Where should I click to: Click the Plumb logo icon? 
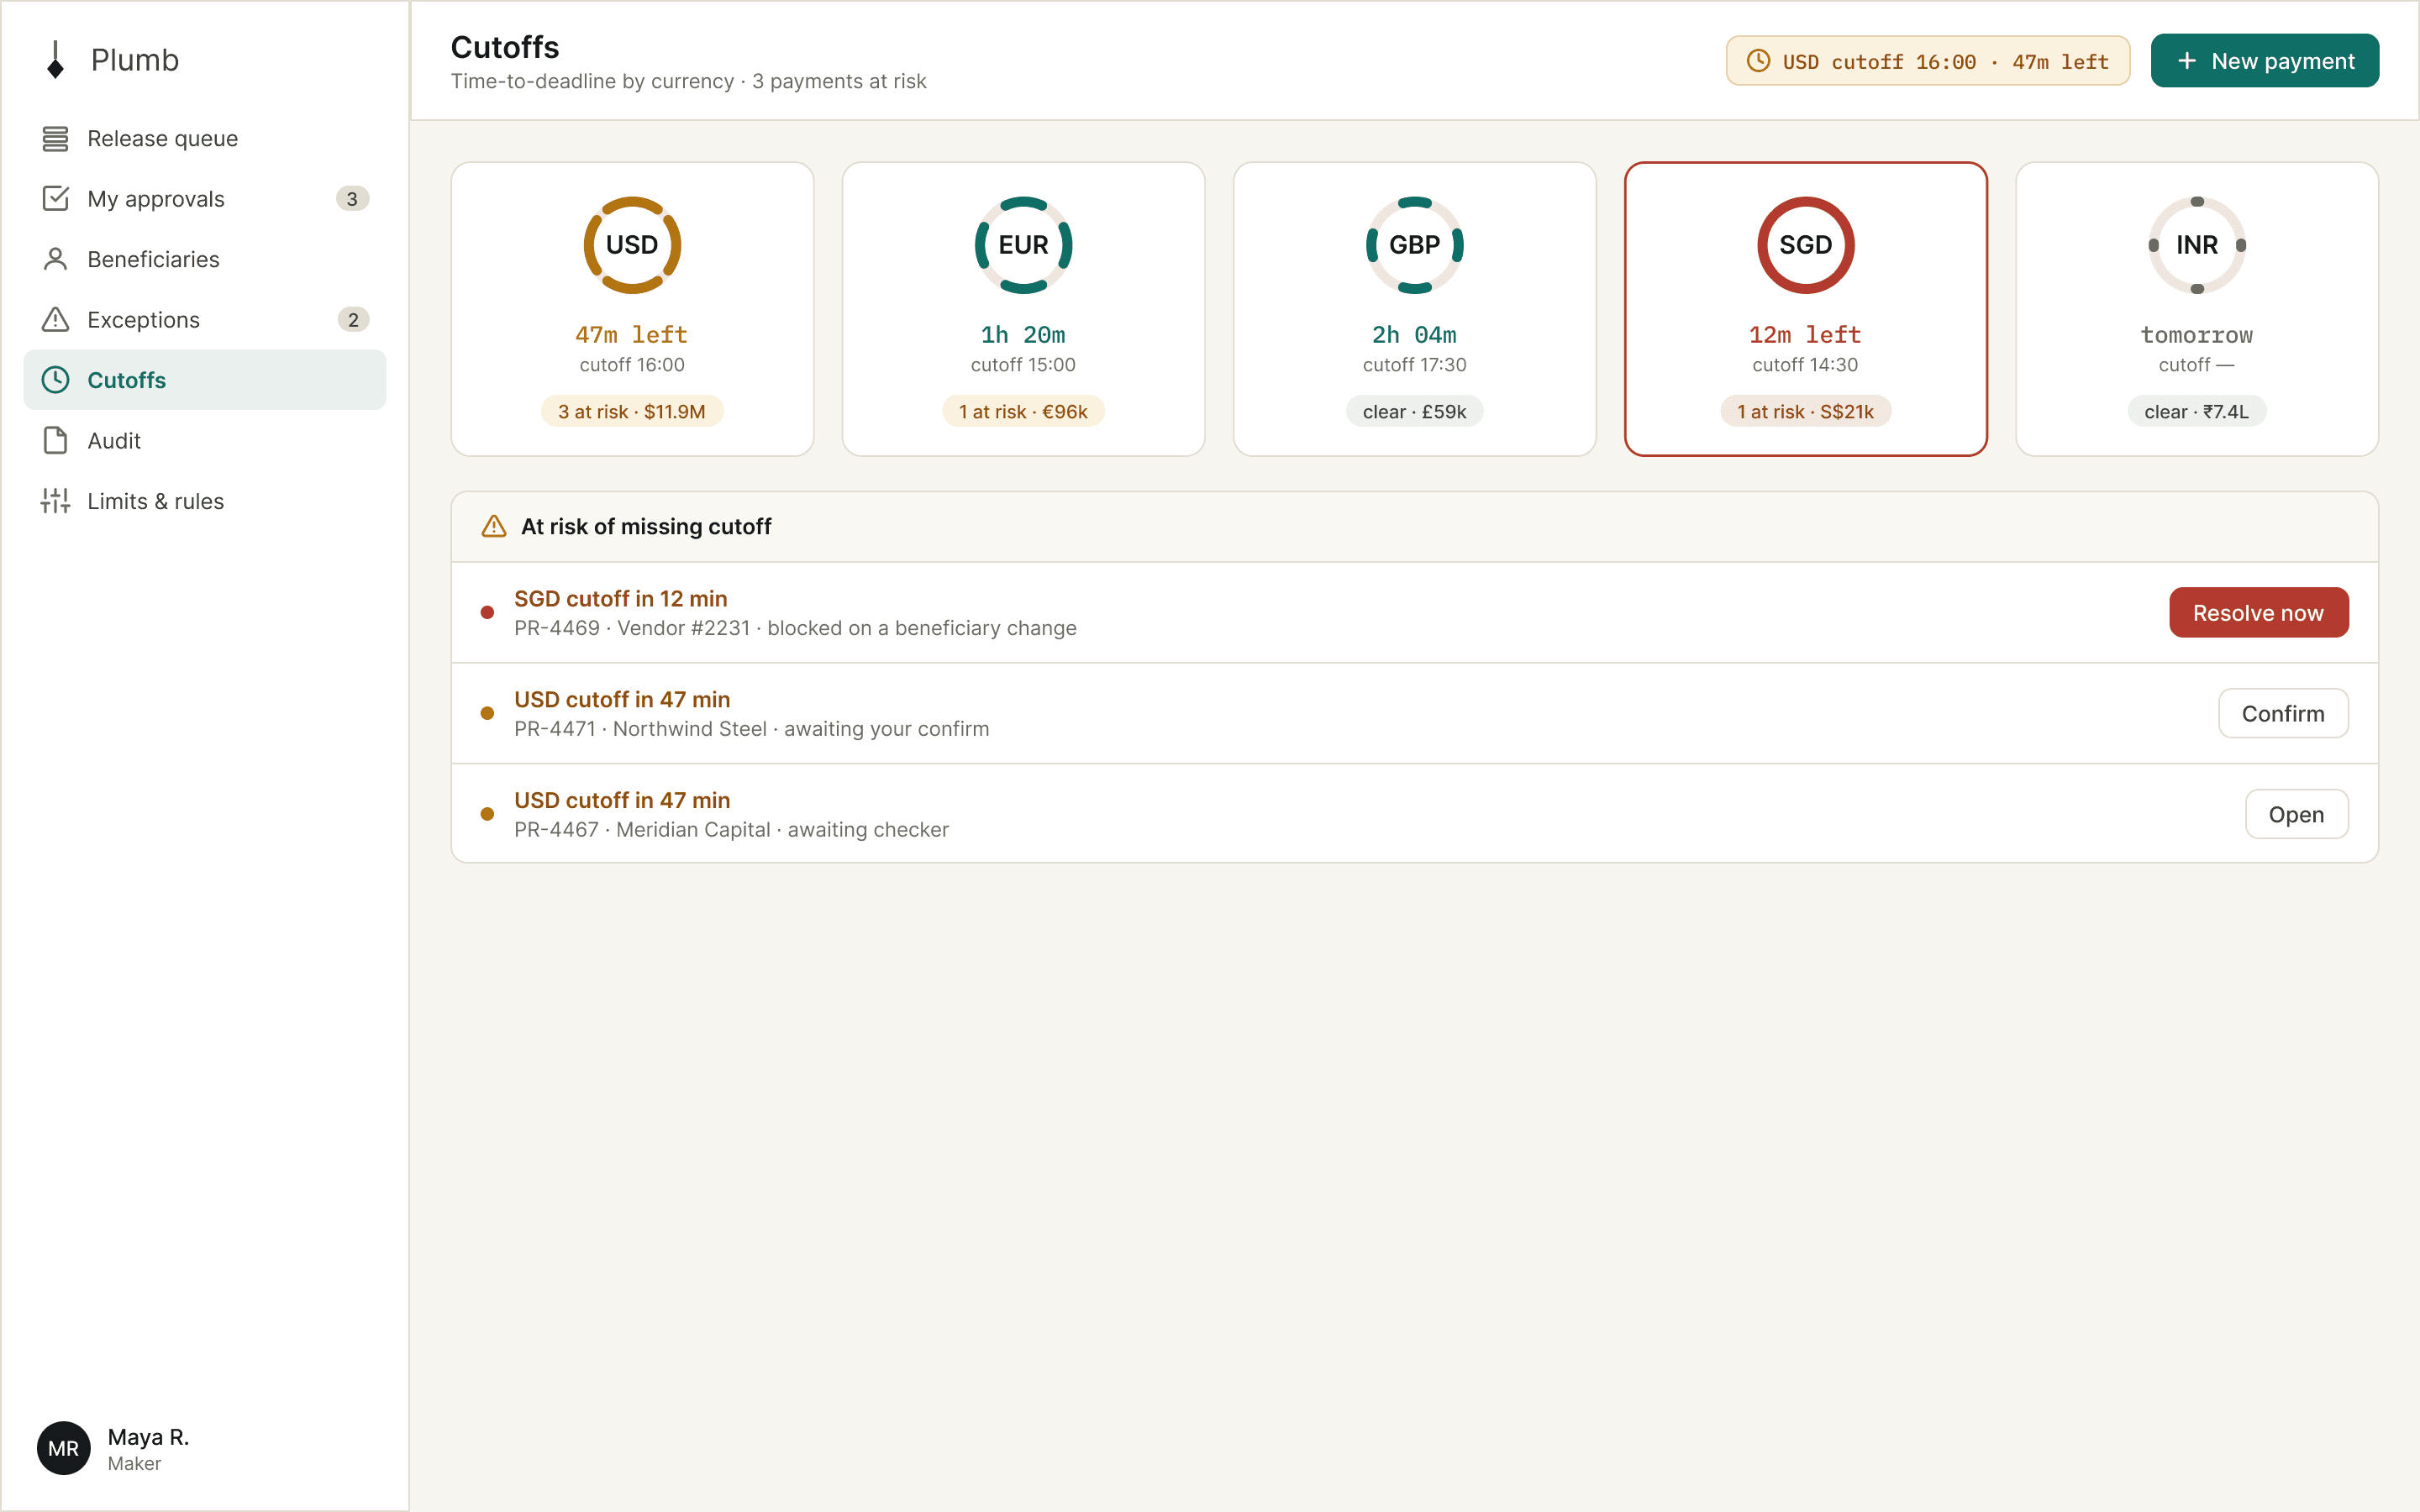(x=56, y=60)
